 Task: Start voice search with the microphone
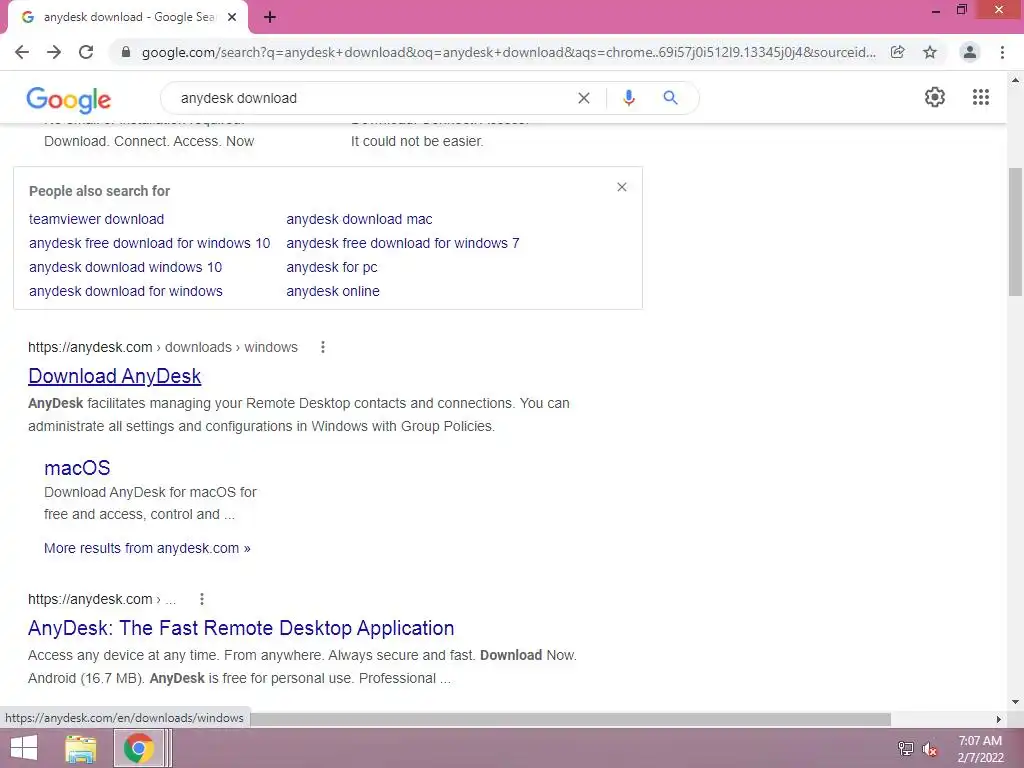click(x=628, y=98)
